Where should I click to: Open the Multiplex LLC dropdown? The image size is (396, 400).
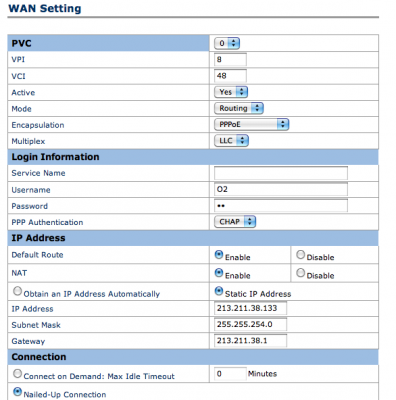(232, 141)
